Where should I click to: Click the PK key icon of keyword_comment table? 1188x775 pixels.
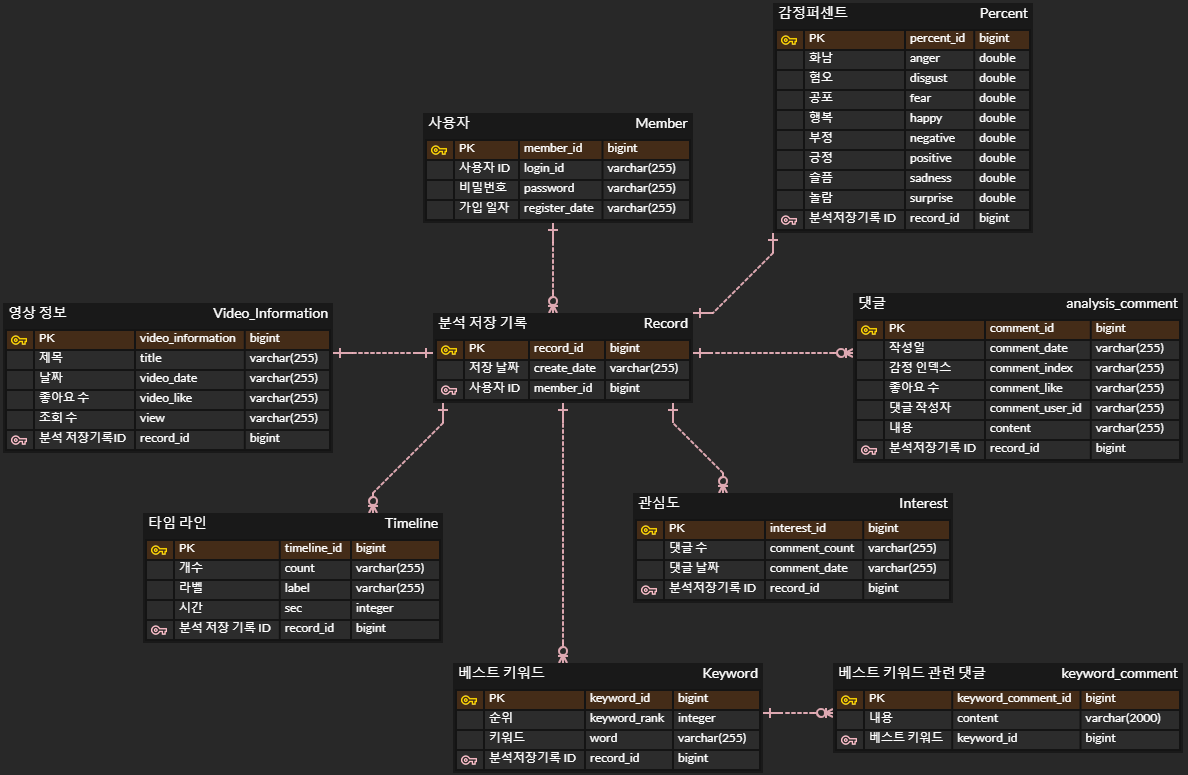pos(847,698)
